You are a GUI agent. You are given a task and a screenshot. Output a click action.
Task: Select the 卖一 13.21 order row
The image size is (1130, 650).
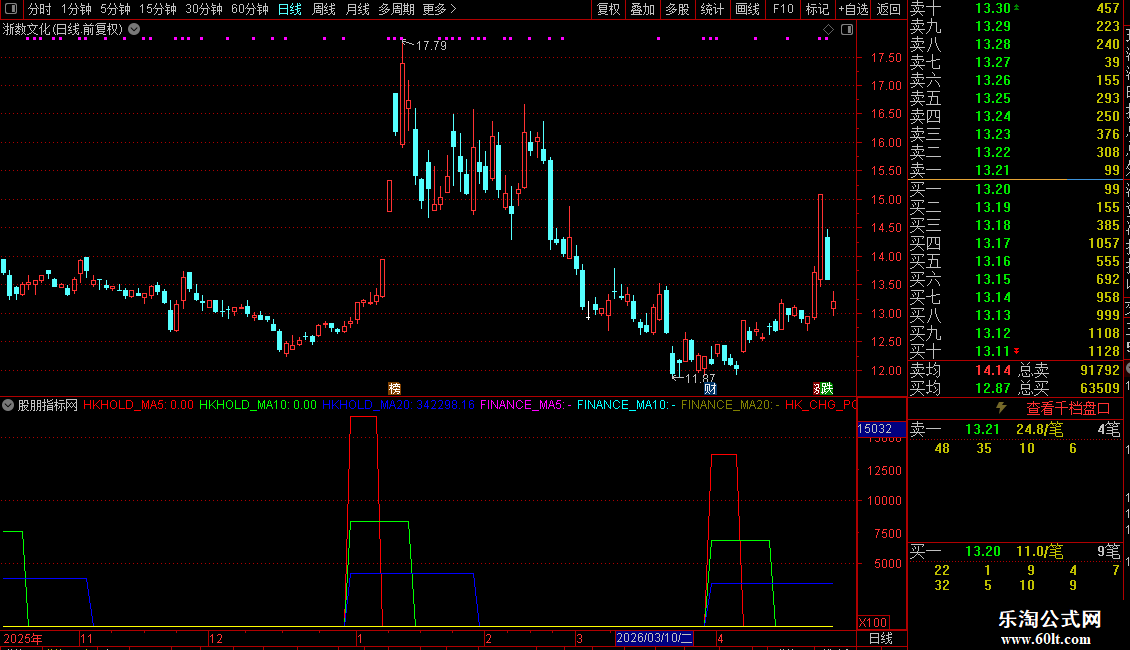(1015, 171)
